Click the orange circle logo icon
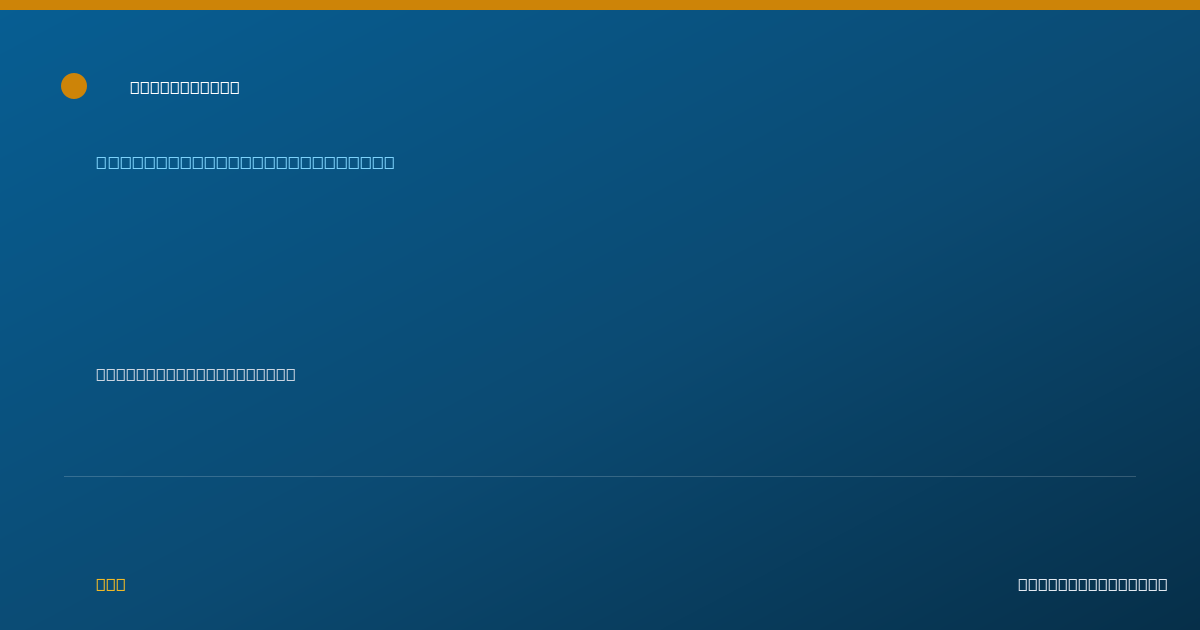 [x=74, y=86]
